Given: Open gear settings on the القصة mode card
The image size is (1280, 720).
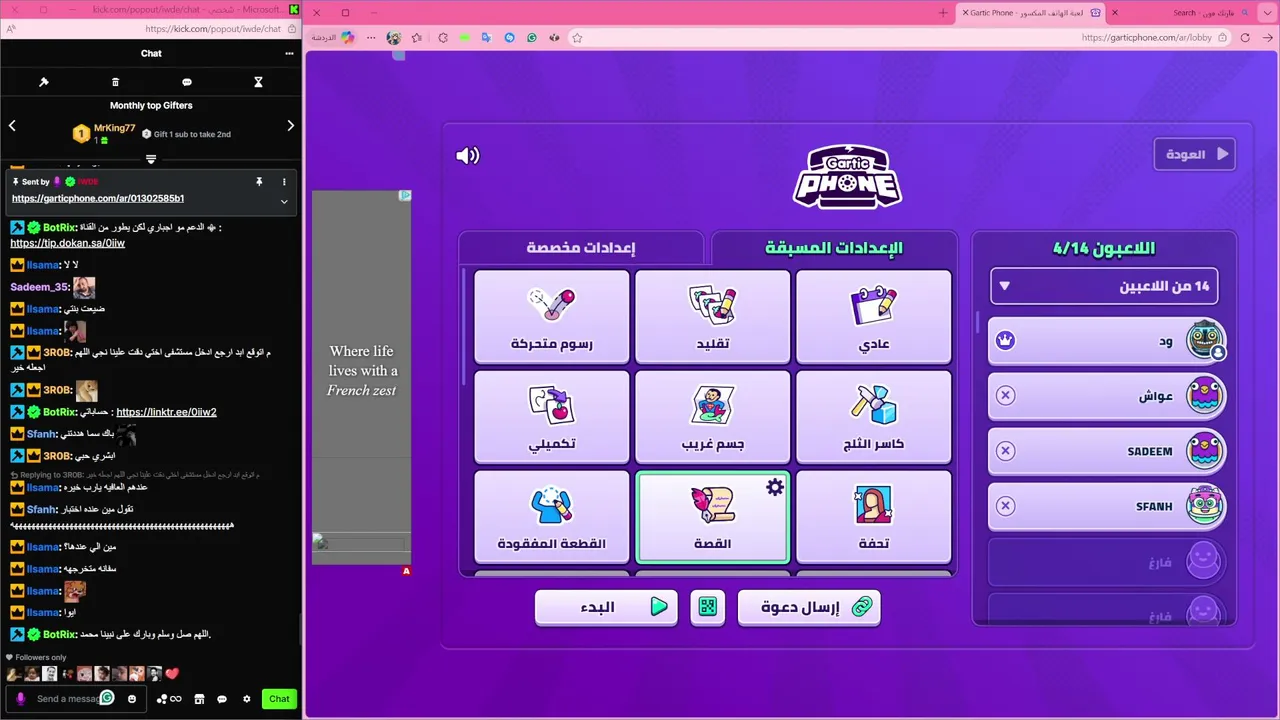Looking at the screenshot, I should 775,487.
